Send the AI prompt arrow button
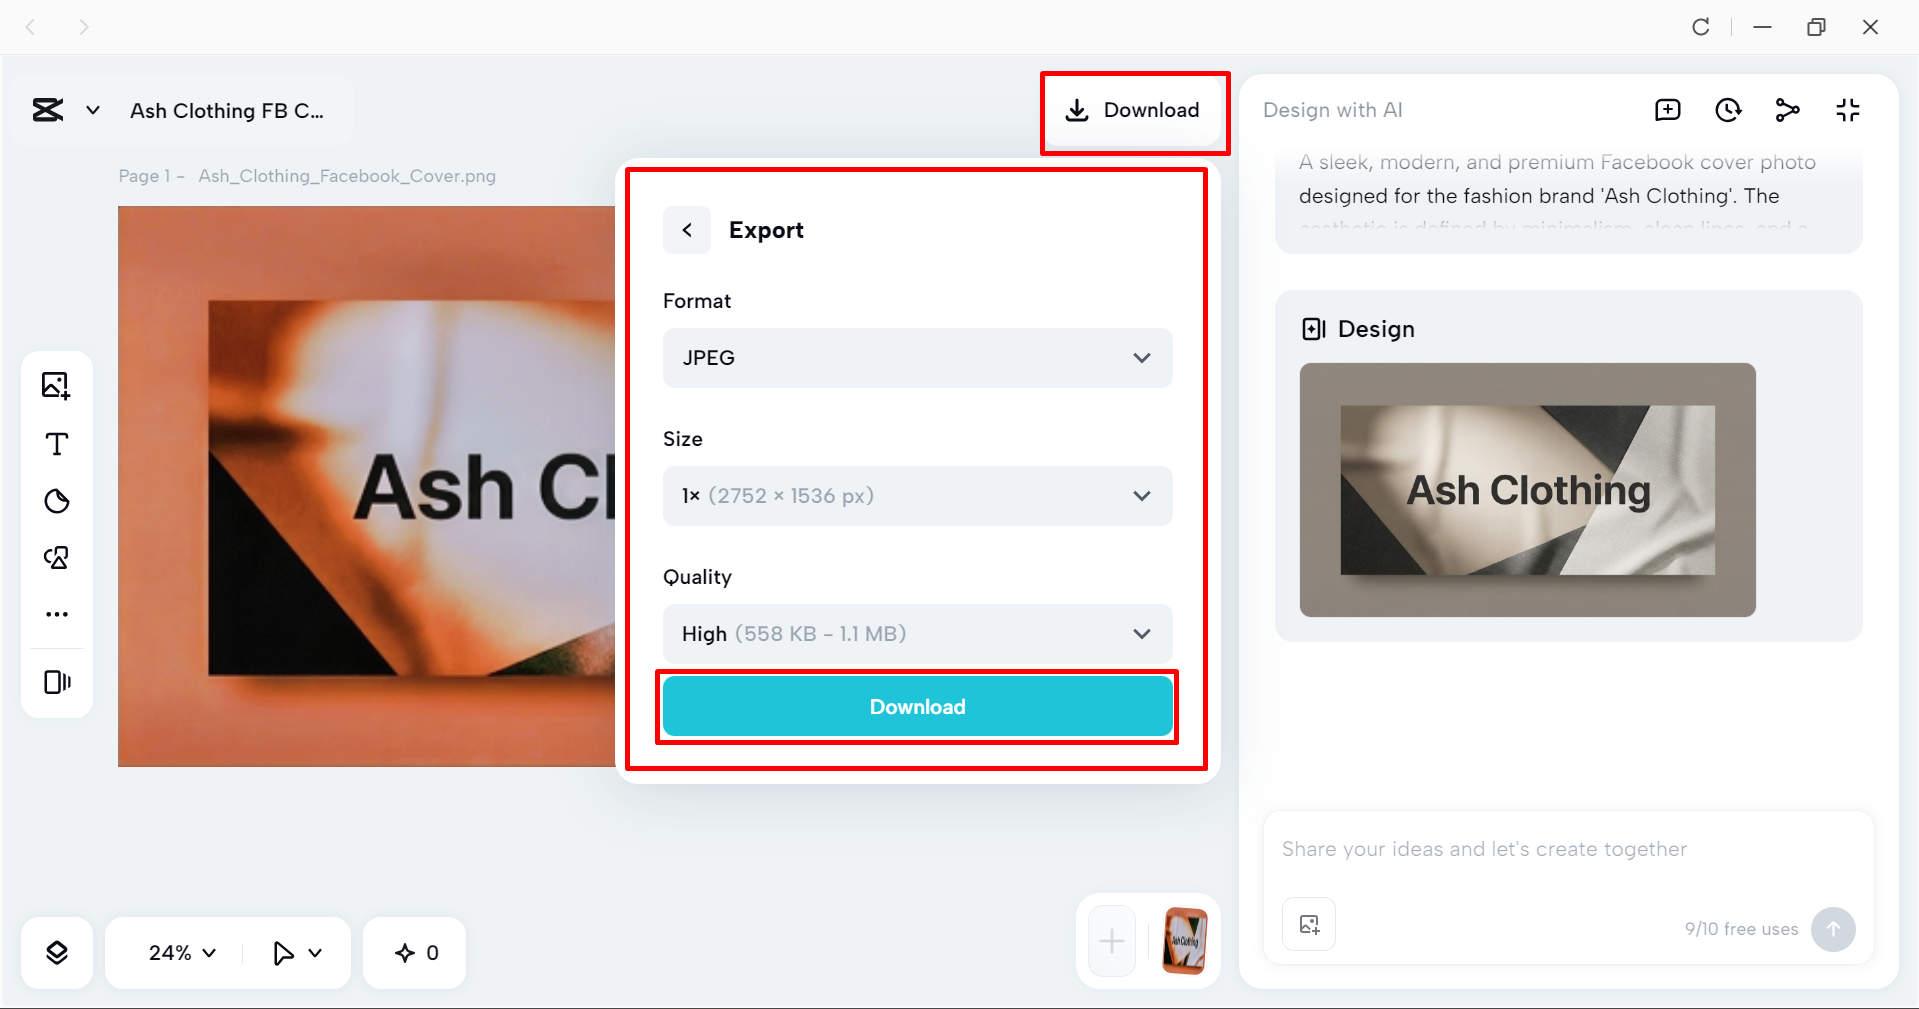1919x1009 pixels. pyautogui.click(x=1833, y=929)
